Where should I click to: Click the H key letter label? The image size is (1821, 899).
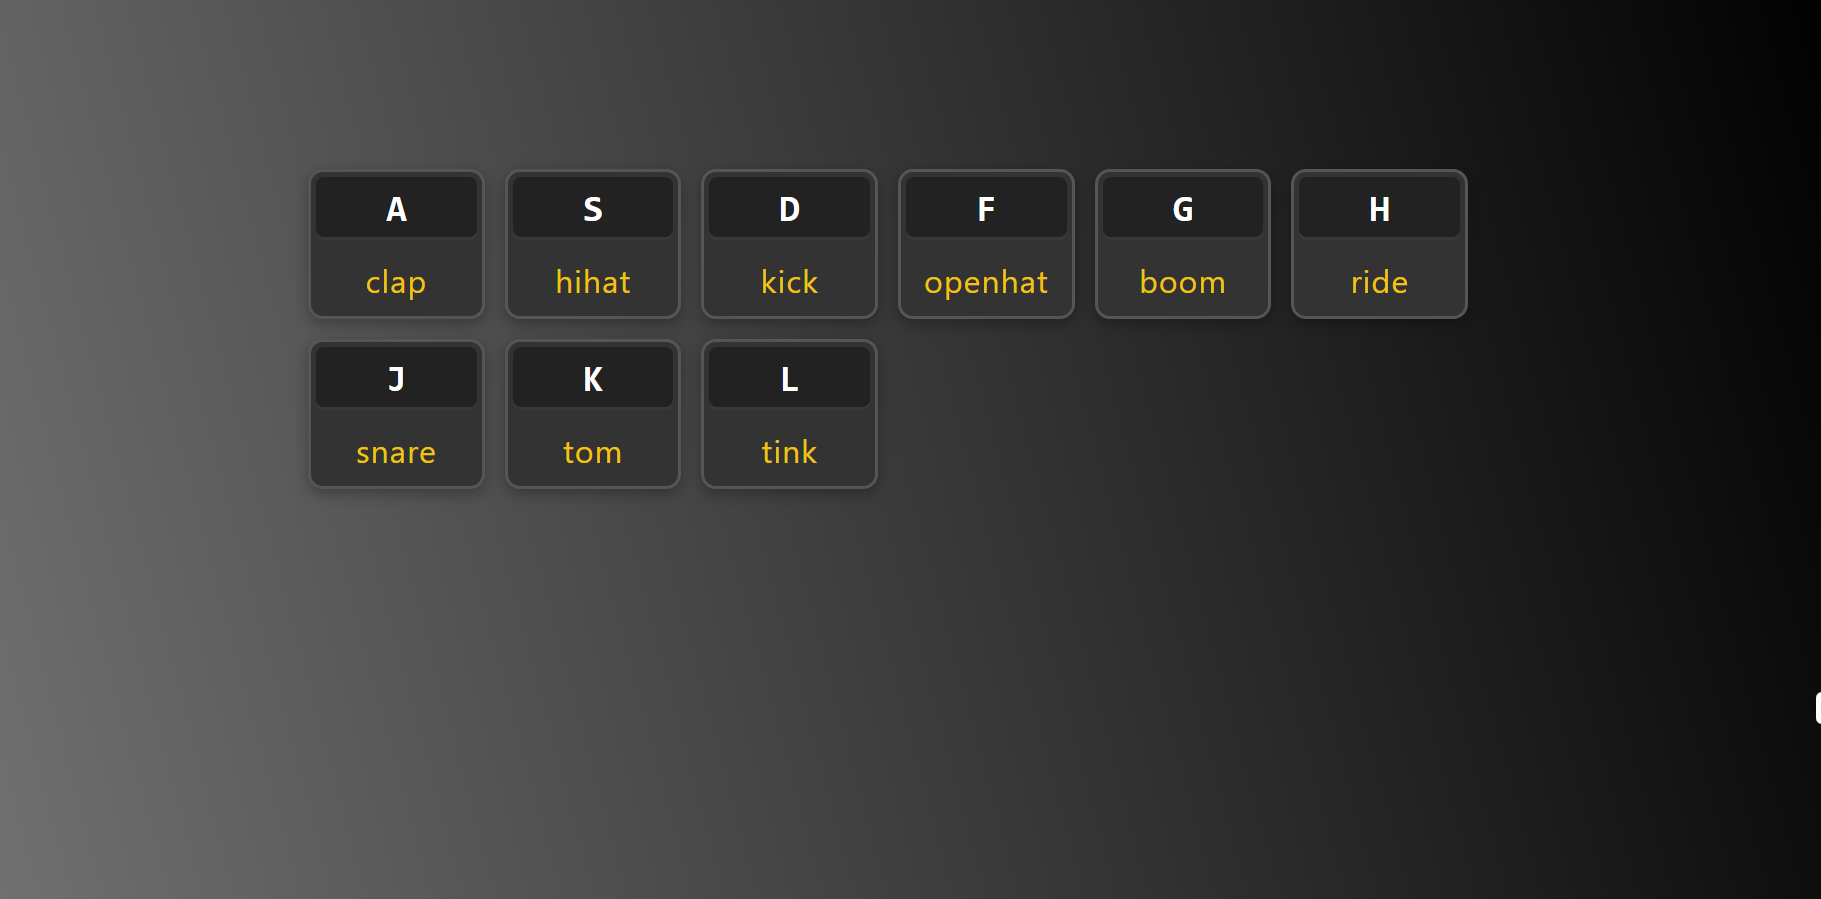1379,209
